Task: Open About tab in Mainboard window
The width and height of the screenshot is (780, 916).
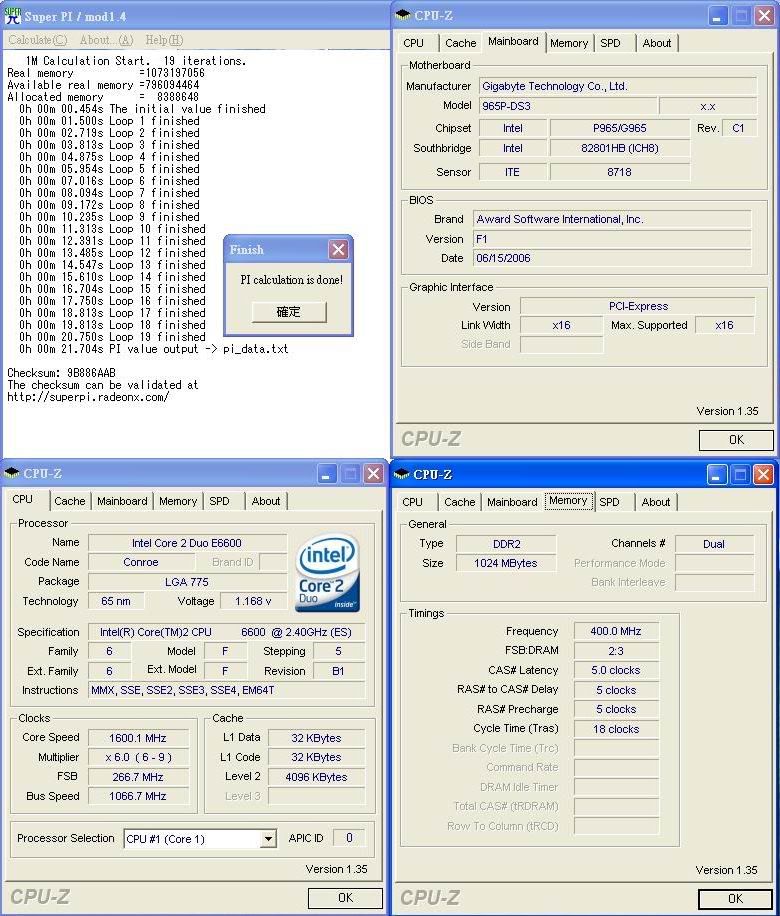Action: (x=657, y=43)
